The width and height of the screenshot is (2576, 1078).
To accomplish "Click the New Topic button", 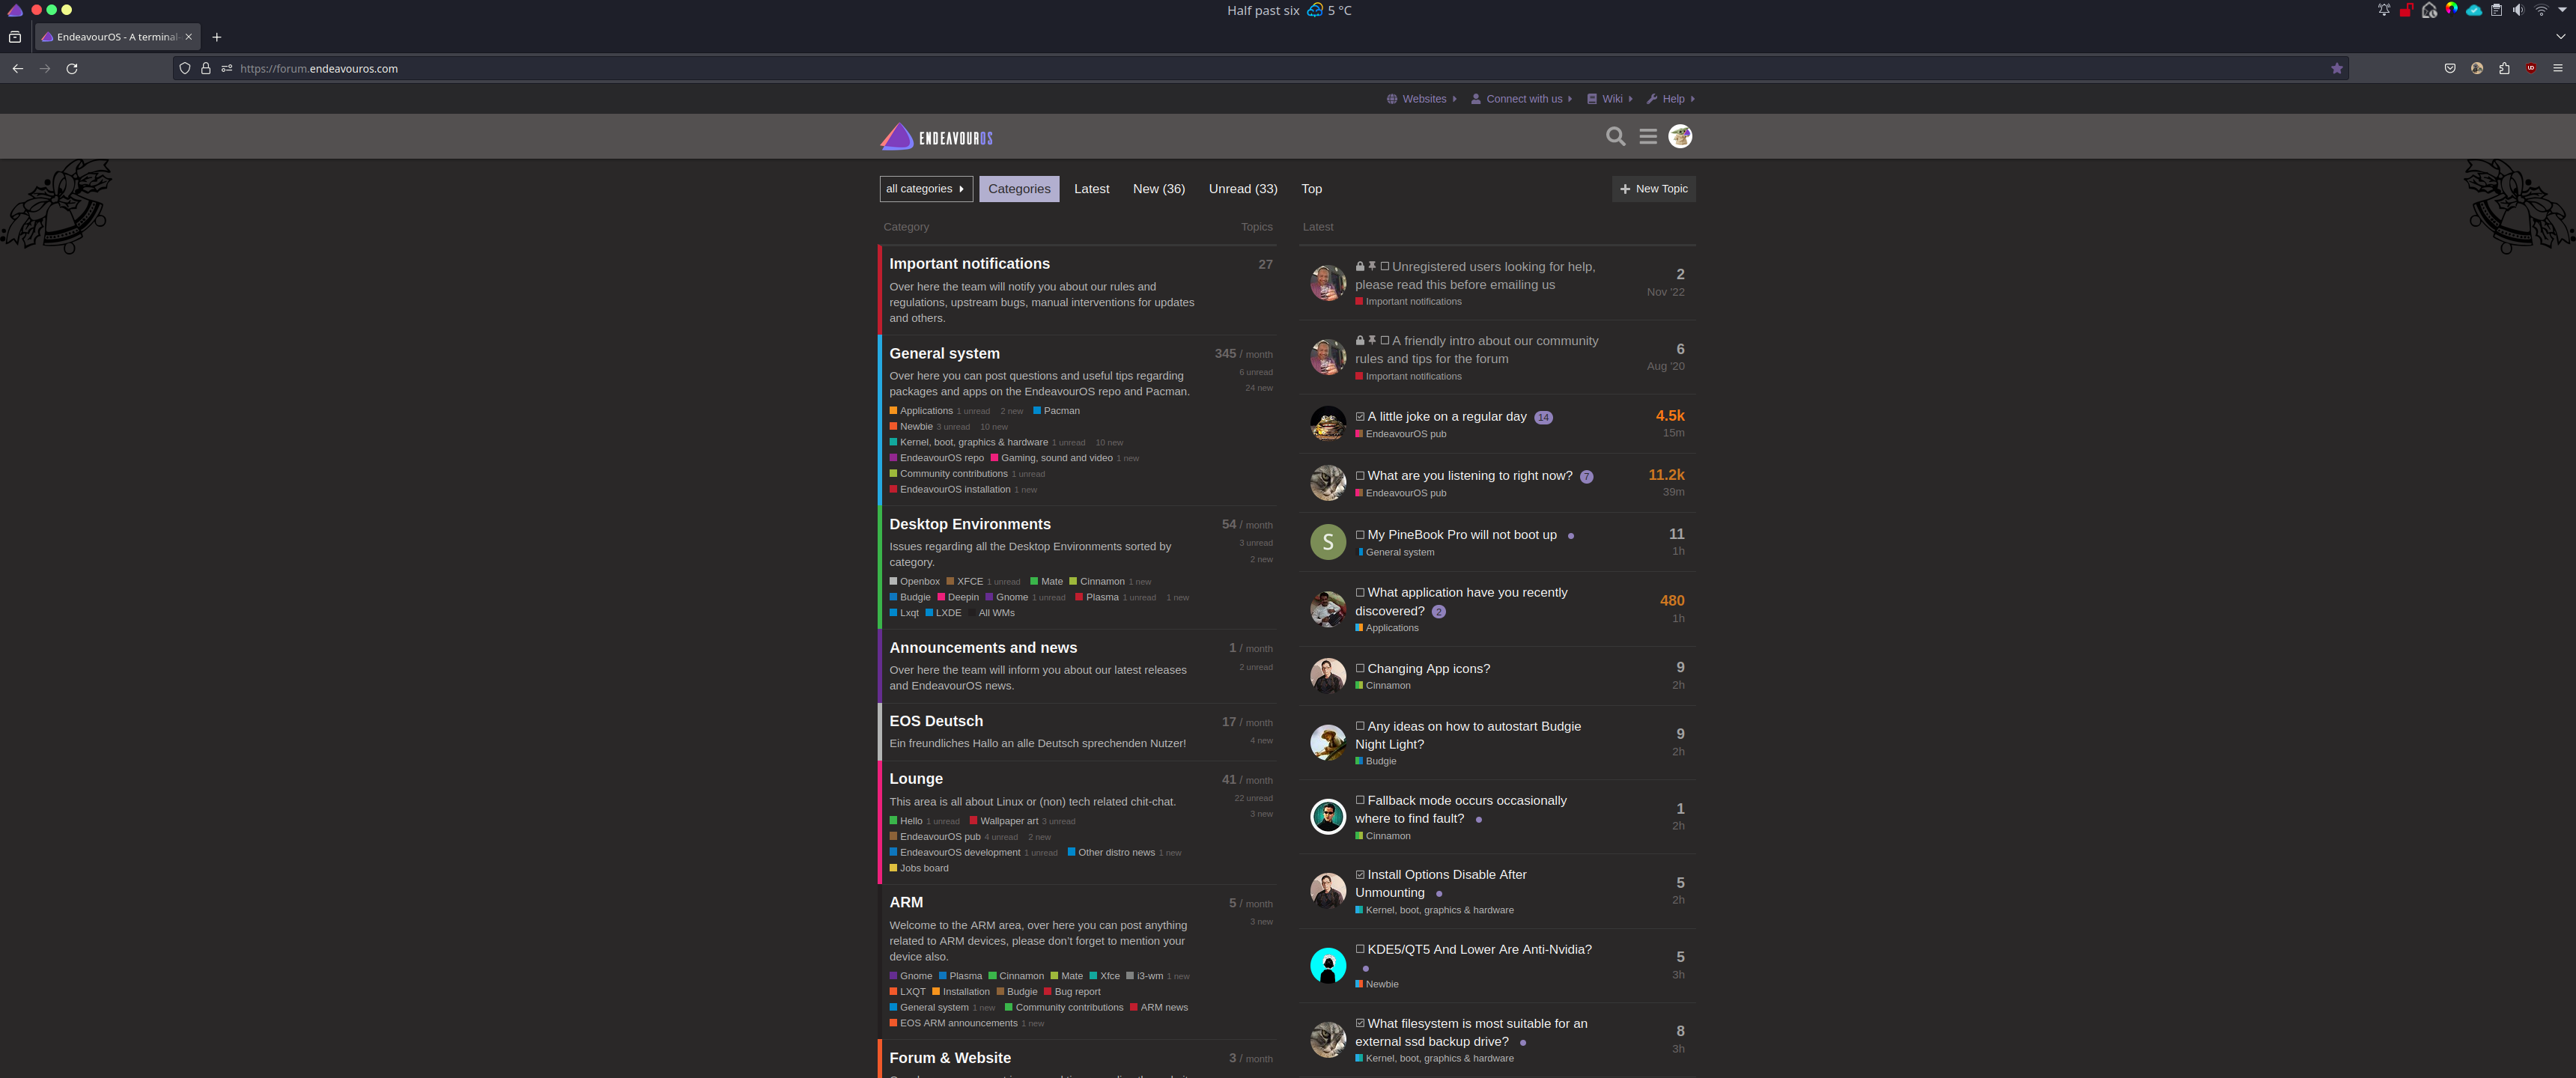I will click(1653, 188).
